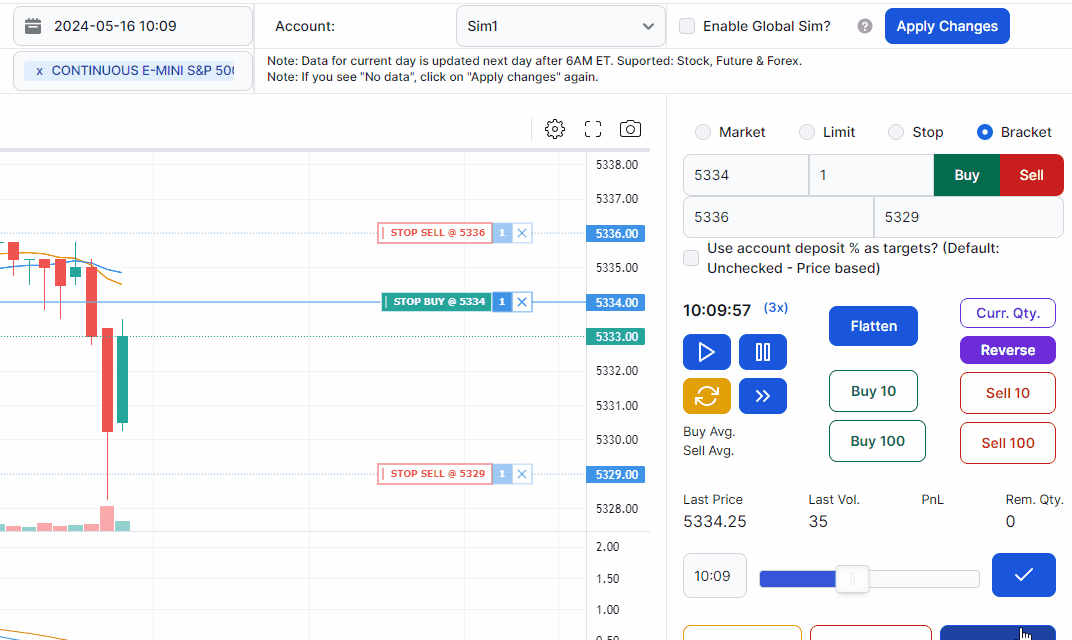1072x640 pixels.
Task: Click Last Price value 5334.25
Action: (714, 522)
